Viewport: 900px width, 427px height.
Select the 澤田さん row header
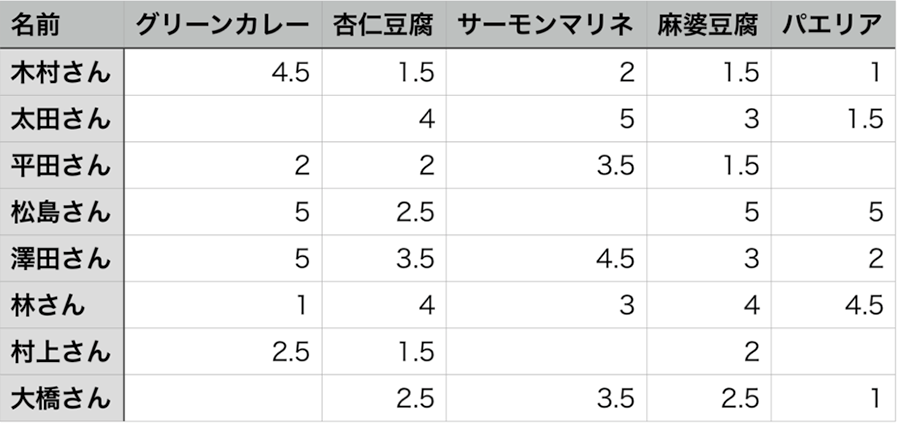(61, 258)
